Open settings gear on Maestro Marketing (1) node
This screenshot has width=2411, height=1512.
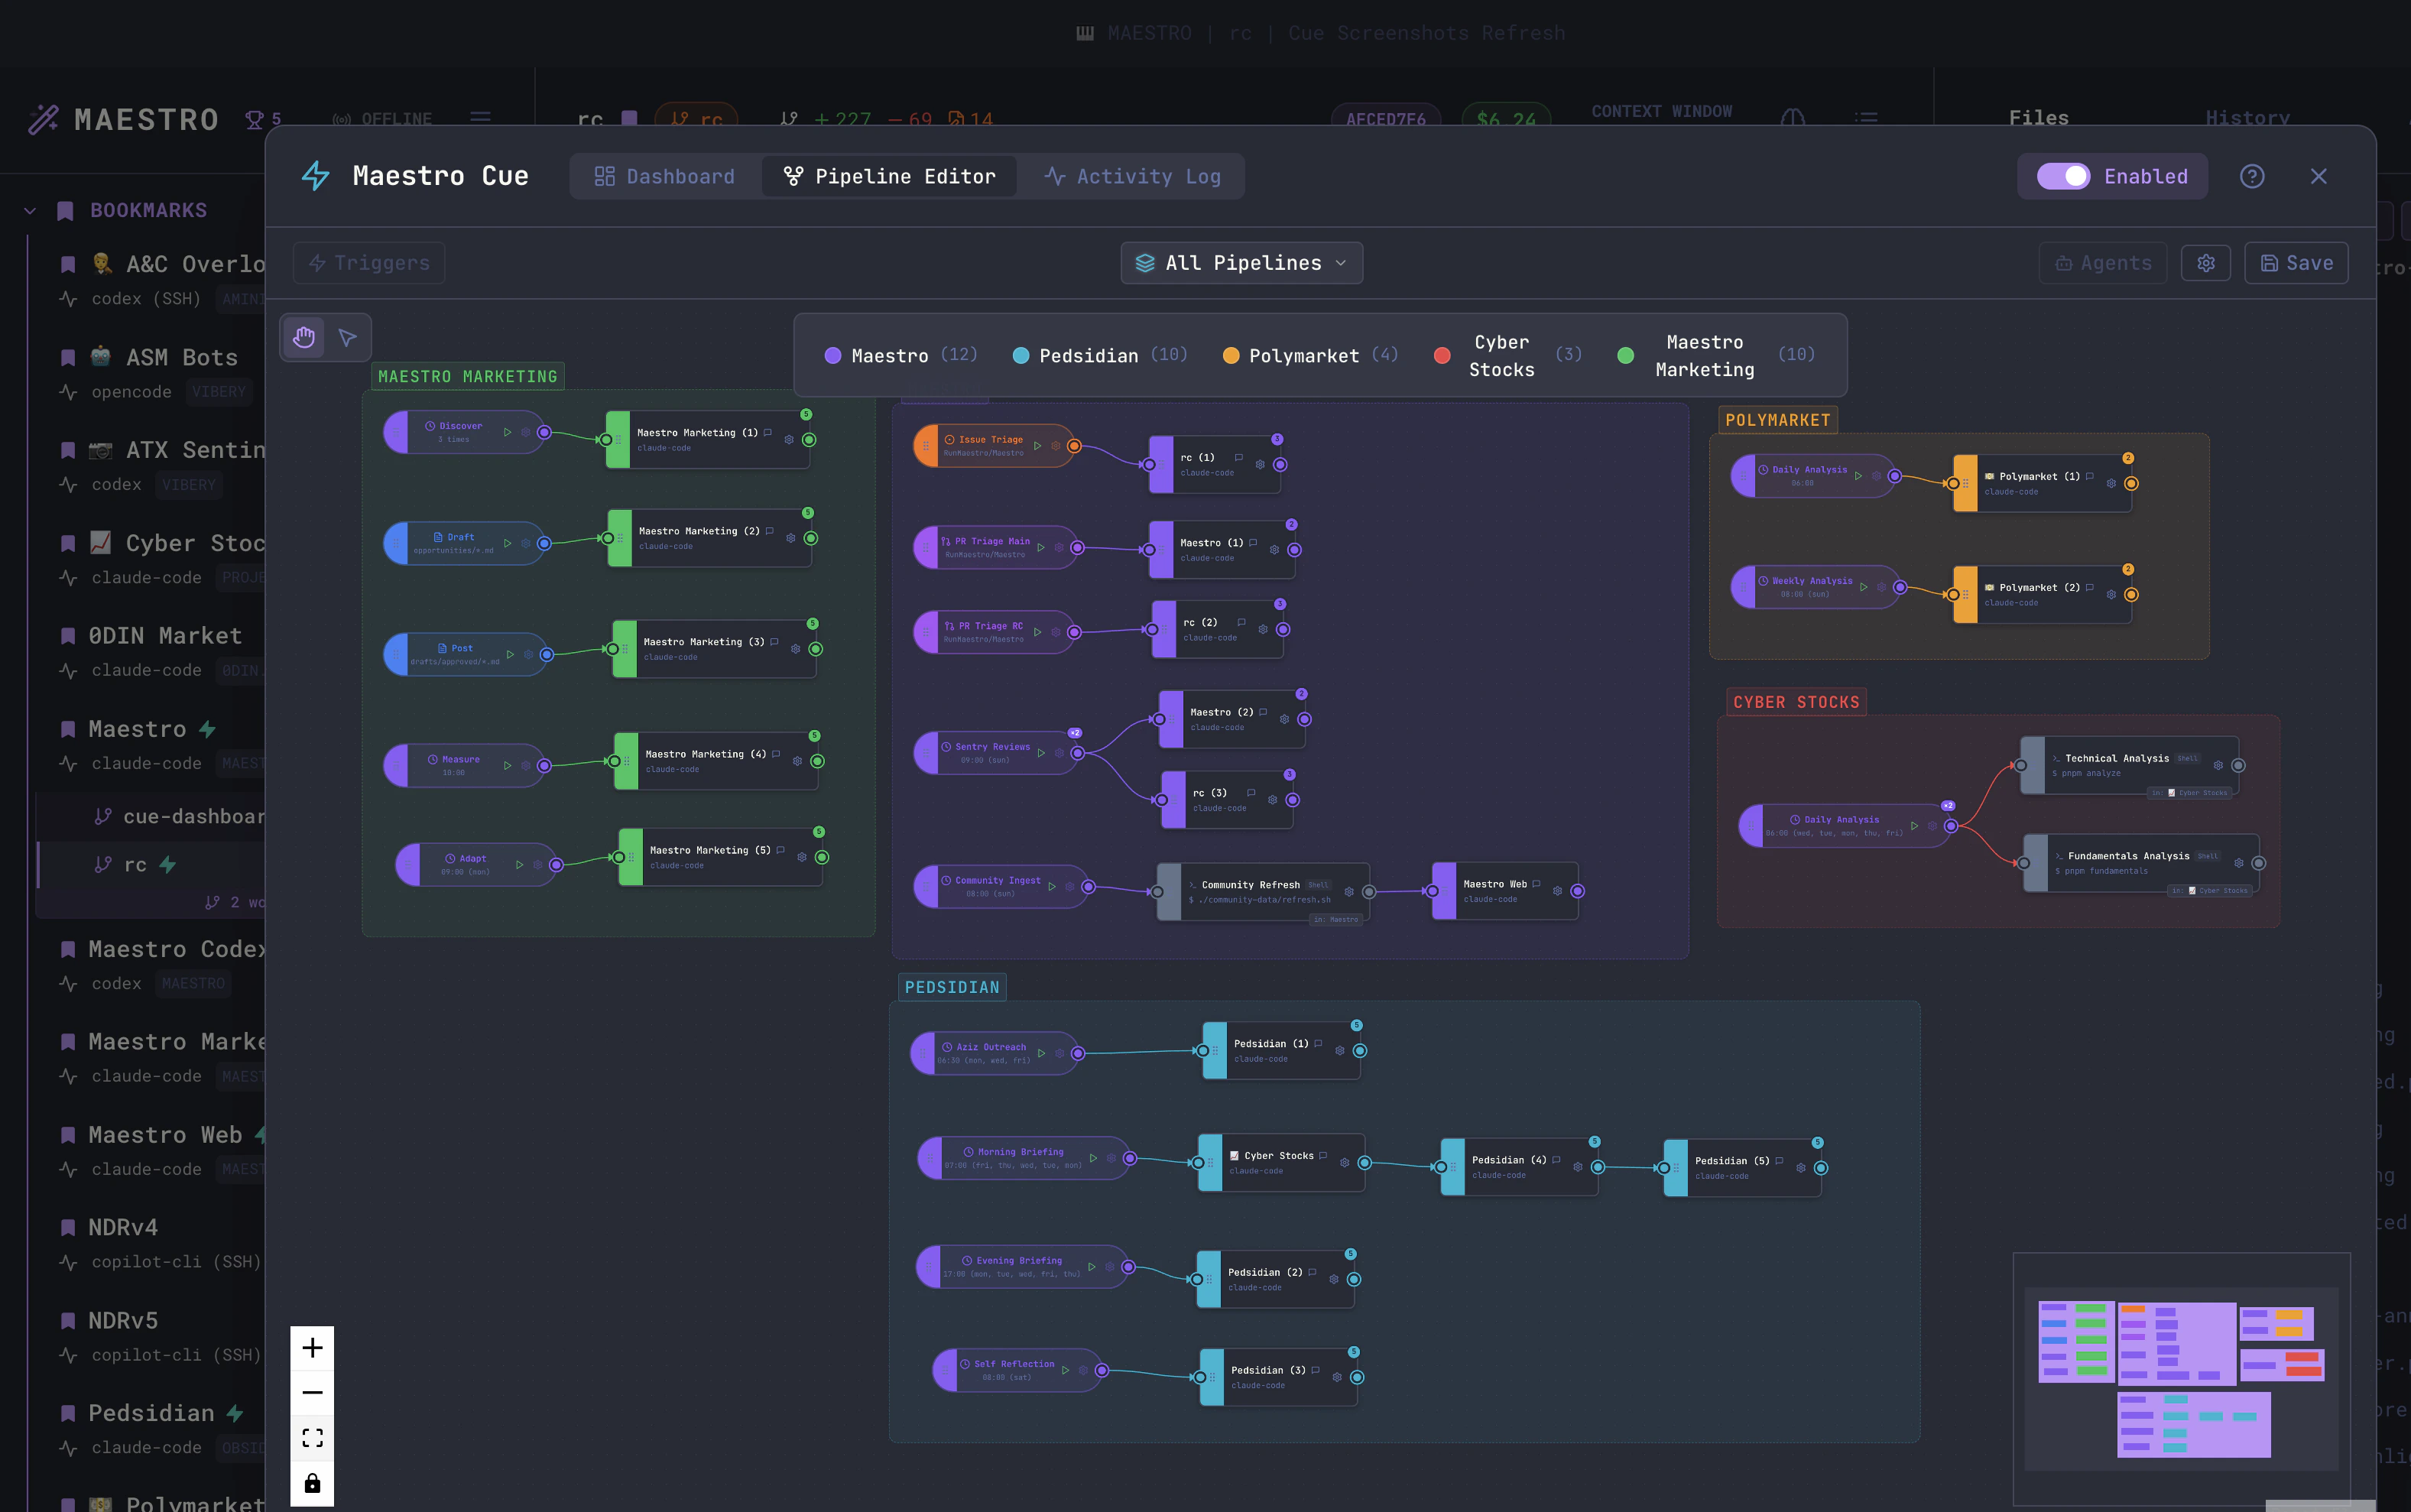pyautogui.click(x=789, y=440)
